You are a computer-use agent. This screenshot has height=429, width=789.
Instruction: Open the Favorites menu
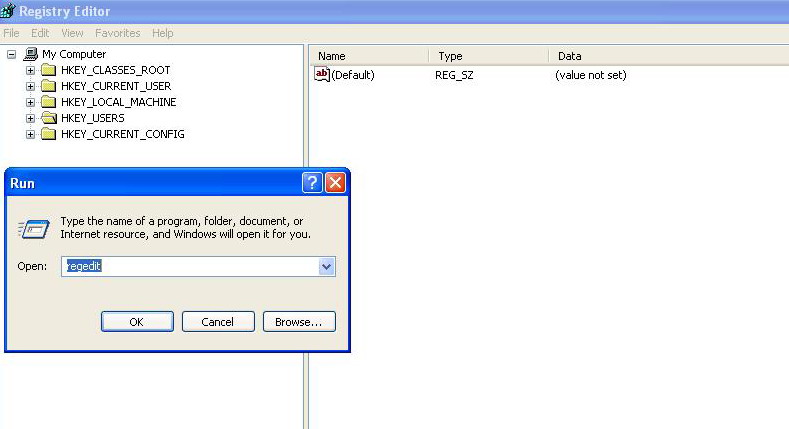pyautogui.click(x=117, y=33)
